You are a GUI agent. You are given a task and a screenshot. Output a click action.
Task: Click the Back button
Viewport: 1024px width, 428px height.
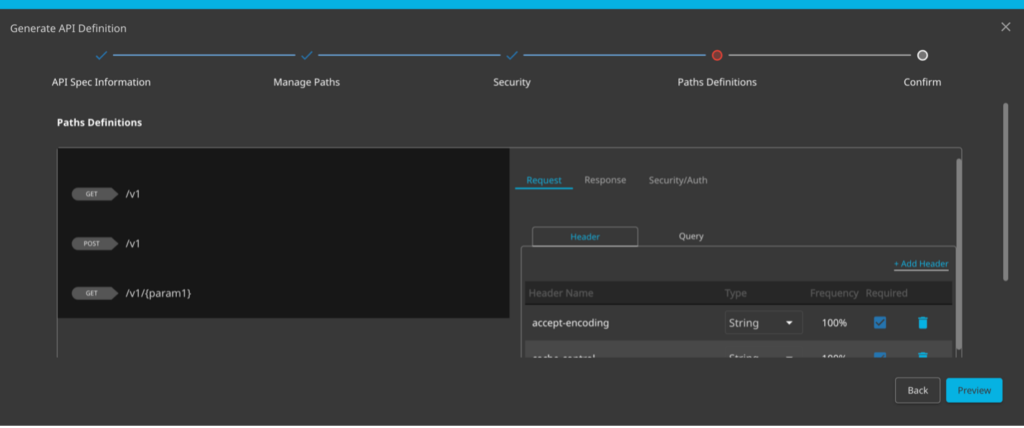coord(918,390)
